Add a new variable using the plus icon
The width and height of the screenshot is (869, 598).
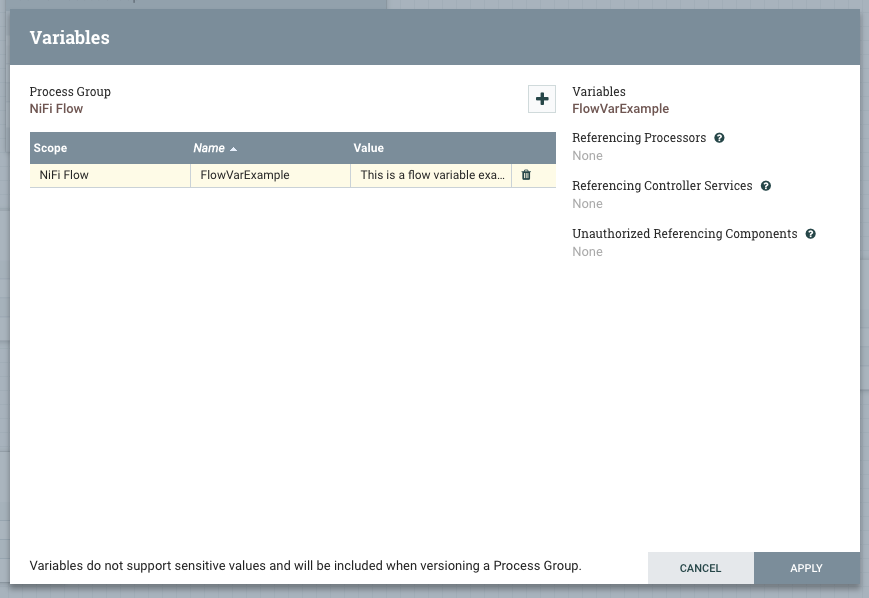541,99
